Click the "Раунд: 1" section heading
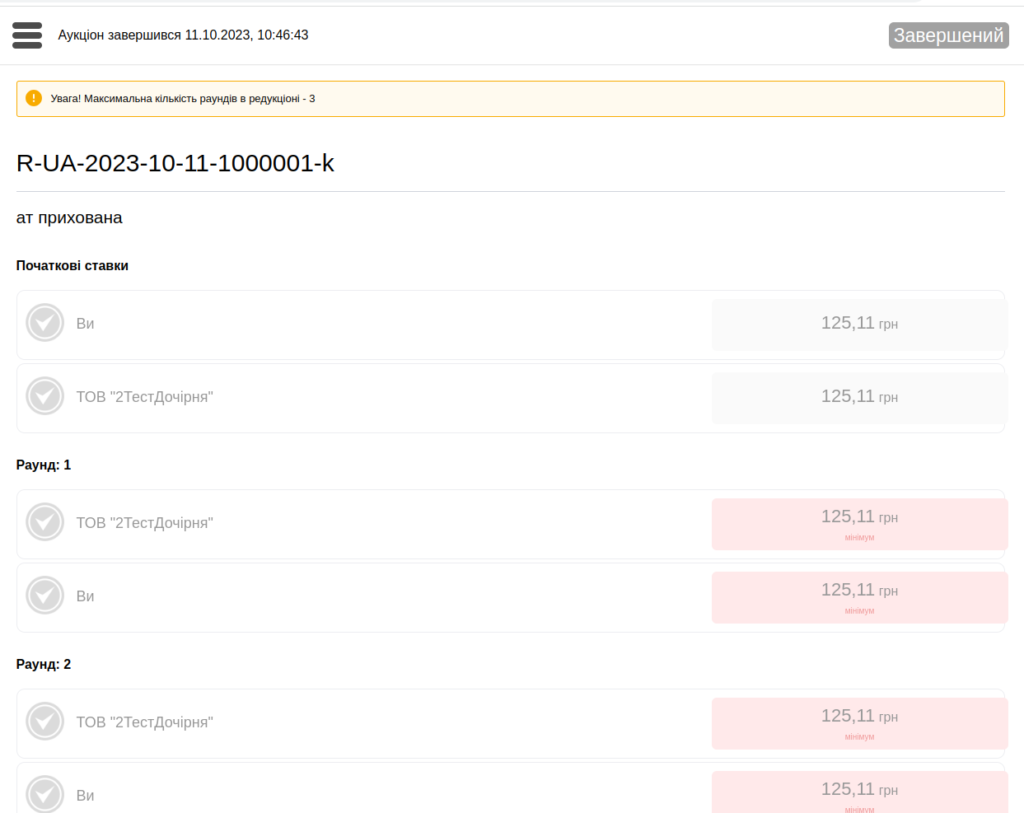Viewport: 1024px width, 813px height. point(44,465)
